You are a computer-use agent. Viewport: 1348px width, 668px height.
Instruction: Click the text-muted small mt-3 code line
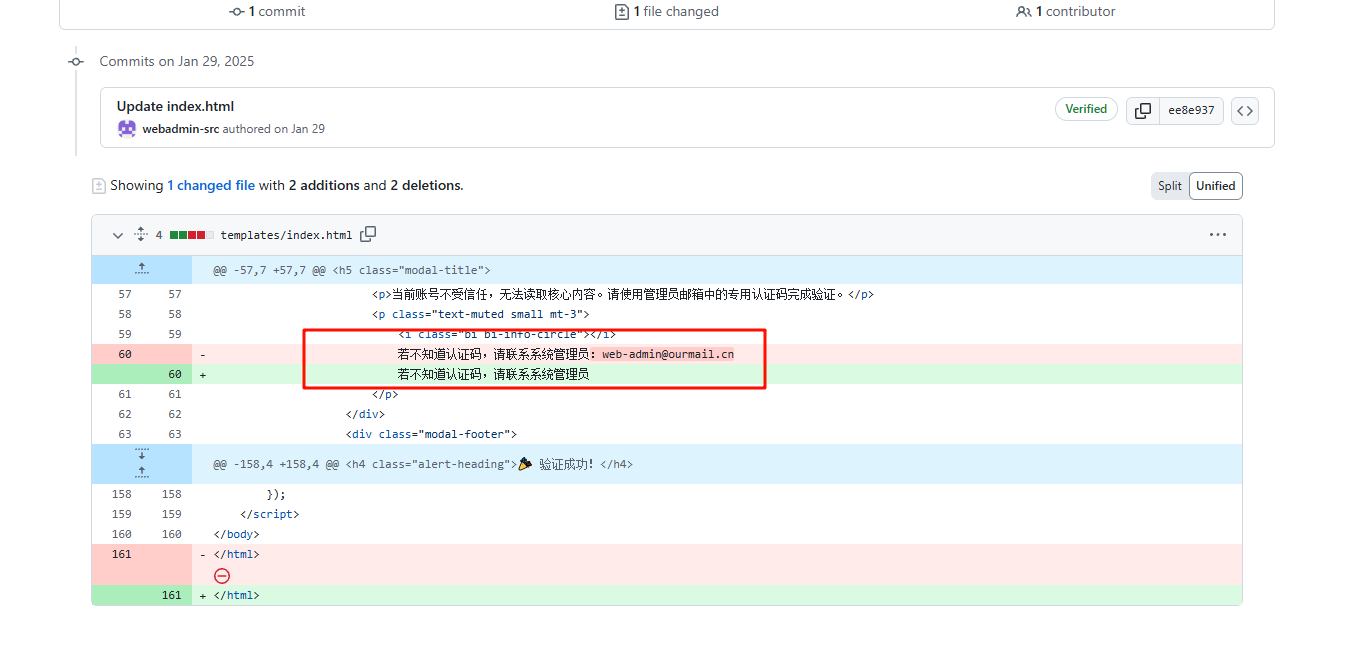click(481, 314)
